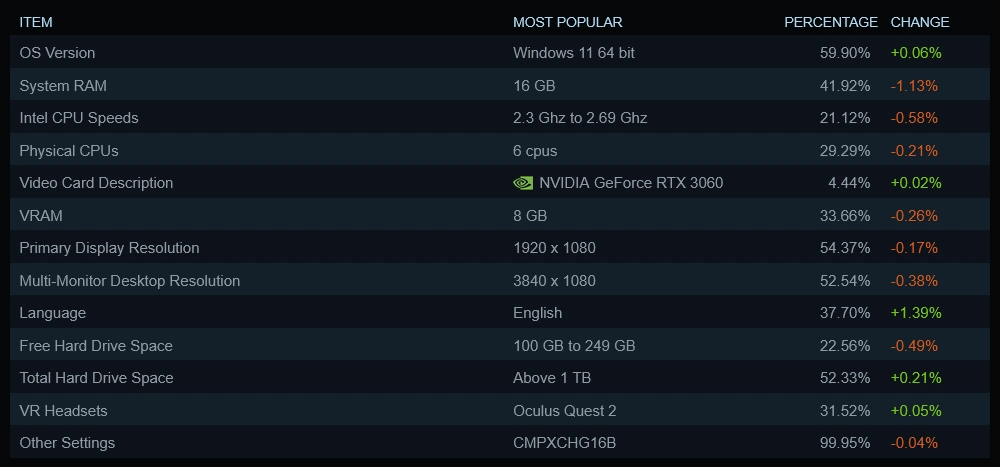Click the Oculus Quest 2 entry

pyautogui.click(x=565, y=411)
